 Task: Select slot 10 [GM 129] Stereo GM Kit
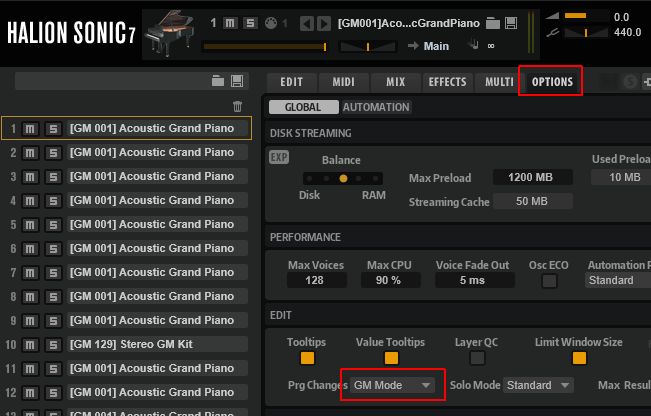click(157, 344)
